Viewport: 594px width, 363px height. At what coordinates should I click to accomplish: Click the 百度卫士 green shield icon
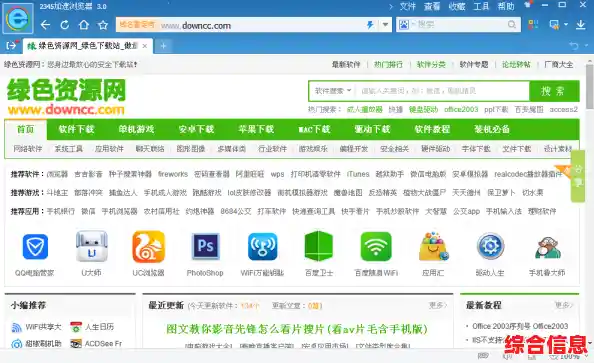click(319, 246)
